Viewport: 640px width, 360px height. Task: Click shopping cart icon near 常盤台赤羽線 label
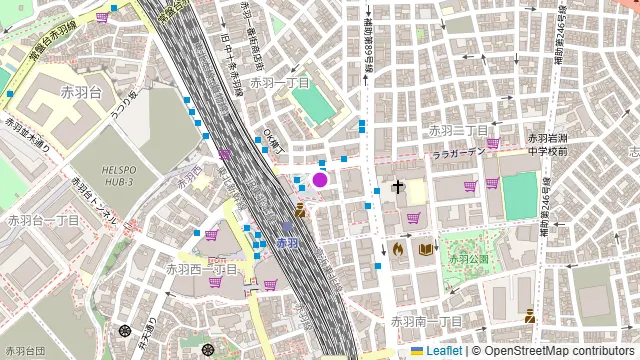[x=102, y=17]
